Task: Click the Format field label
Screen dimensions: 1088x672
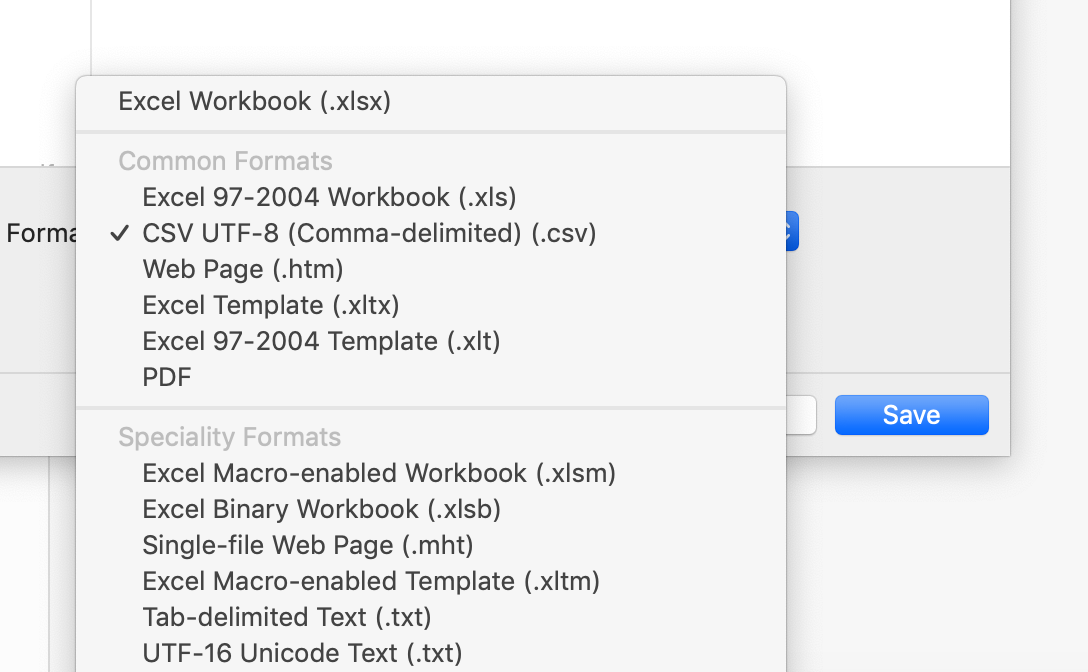Action: coord(40,233)
